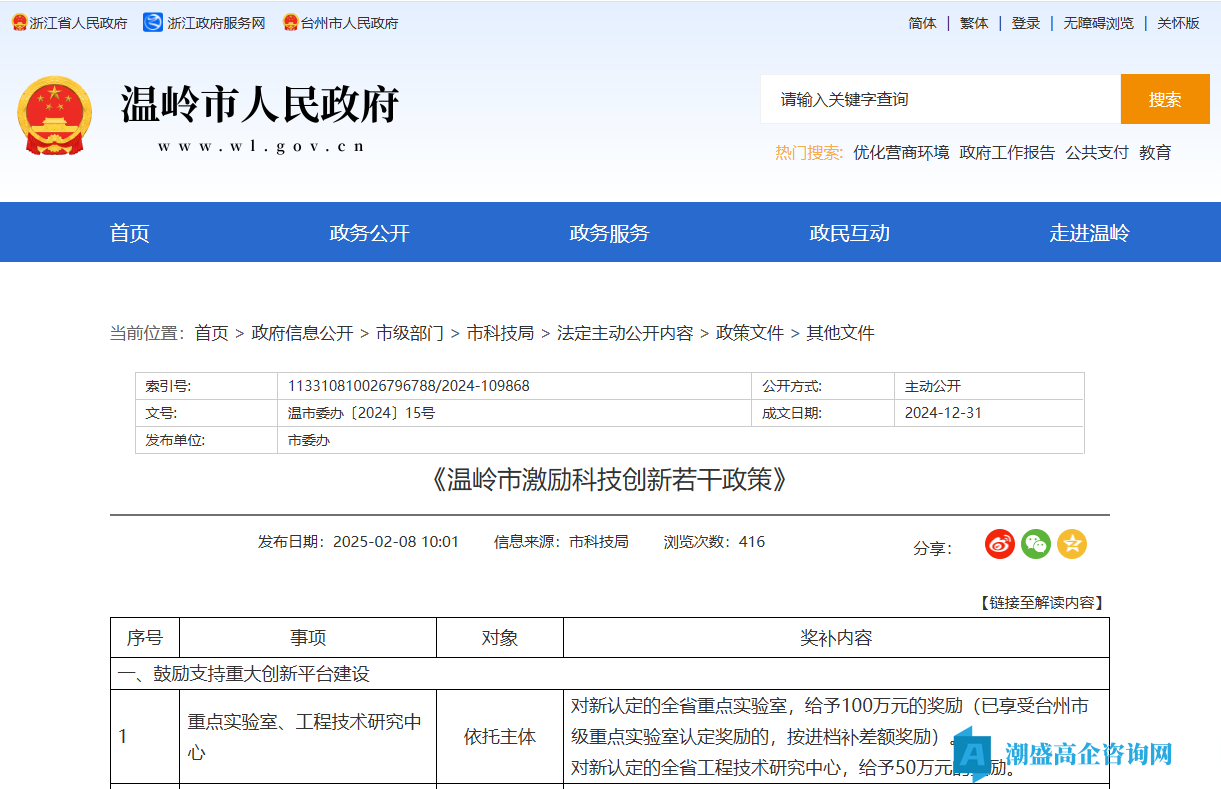This screenshot has height=789, width=1221.
Task: Click the large national emblem logo
Action: click(x=54, y=115)
